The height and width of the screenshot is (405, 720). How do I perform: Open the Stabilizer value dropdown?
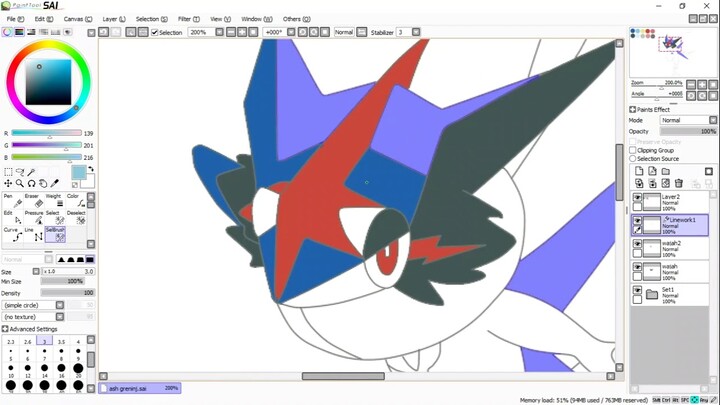coord(416,32)
